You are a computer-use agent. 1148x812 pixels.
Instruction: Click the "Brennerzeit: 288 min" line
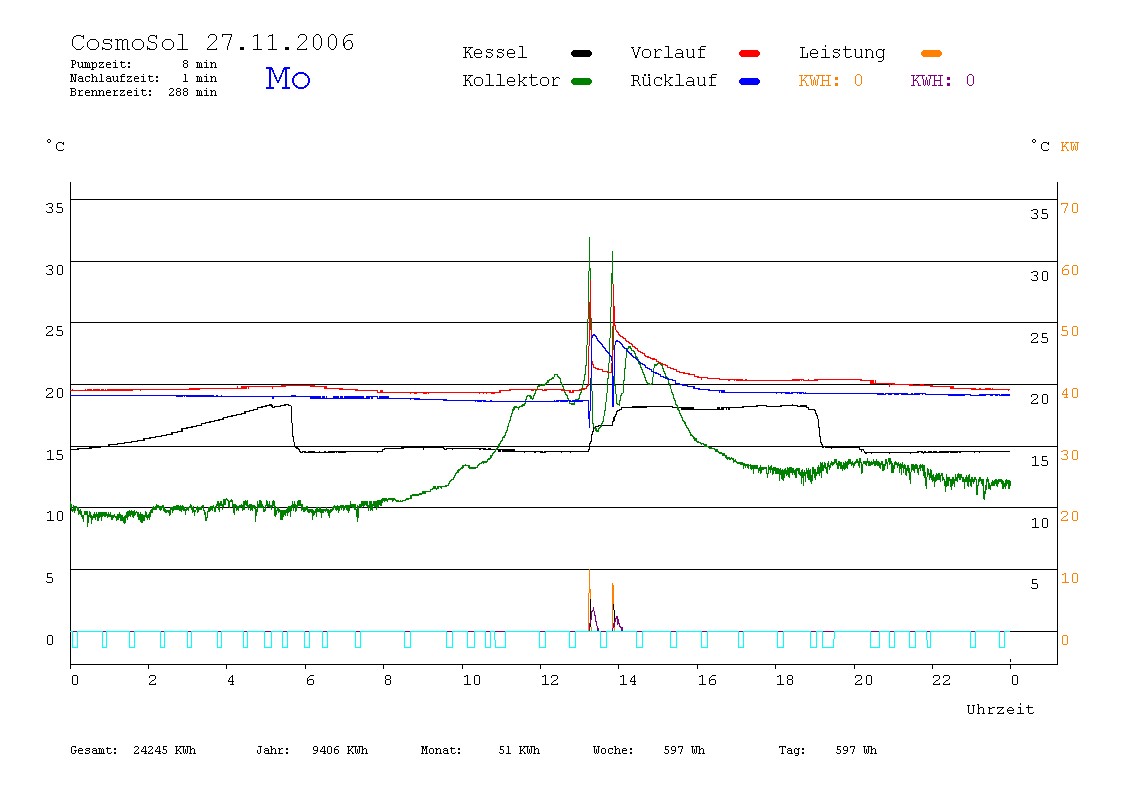(x=144, y=92)
